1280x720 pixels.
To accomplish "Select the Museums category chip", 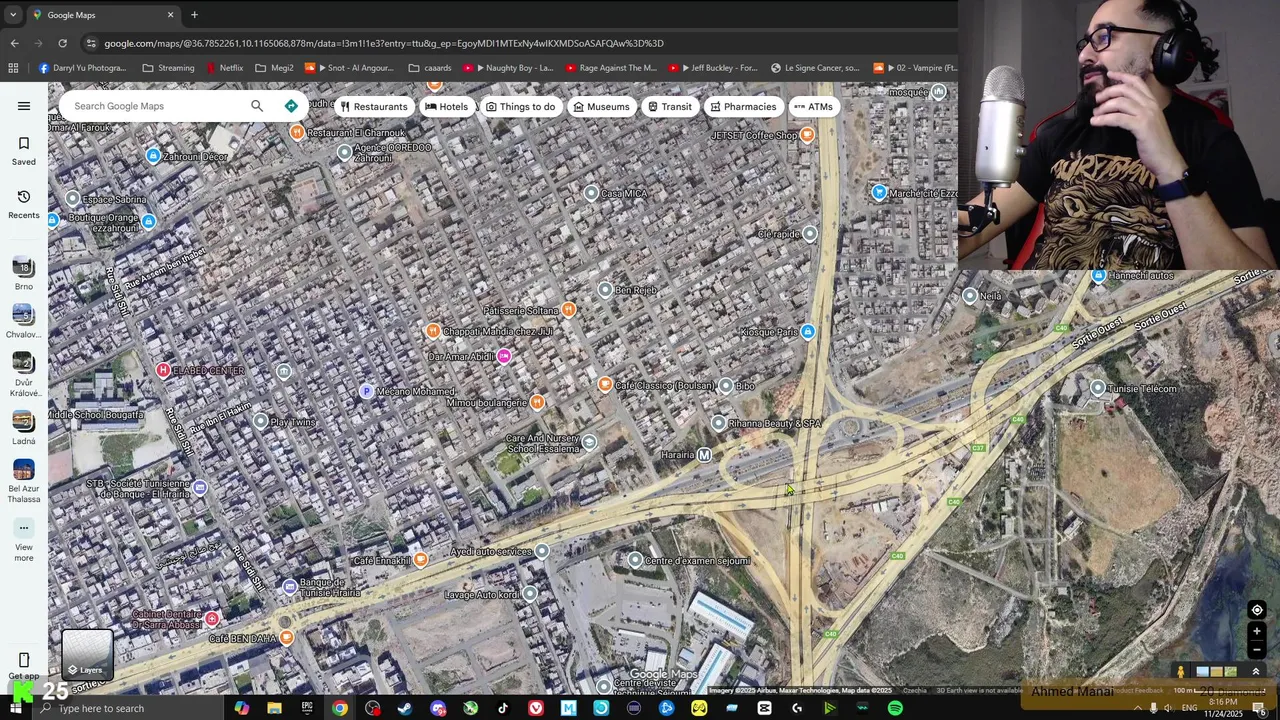I will click(x=601, y=107).
